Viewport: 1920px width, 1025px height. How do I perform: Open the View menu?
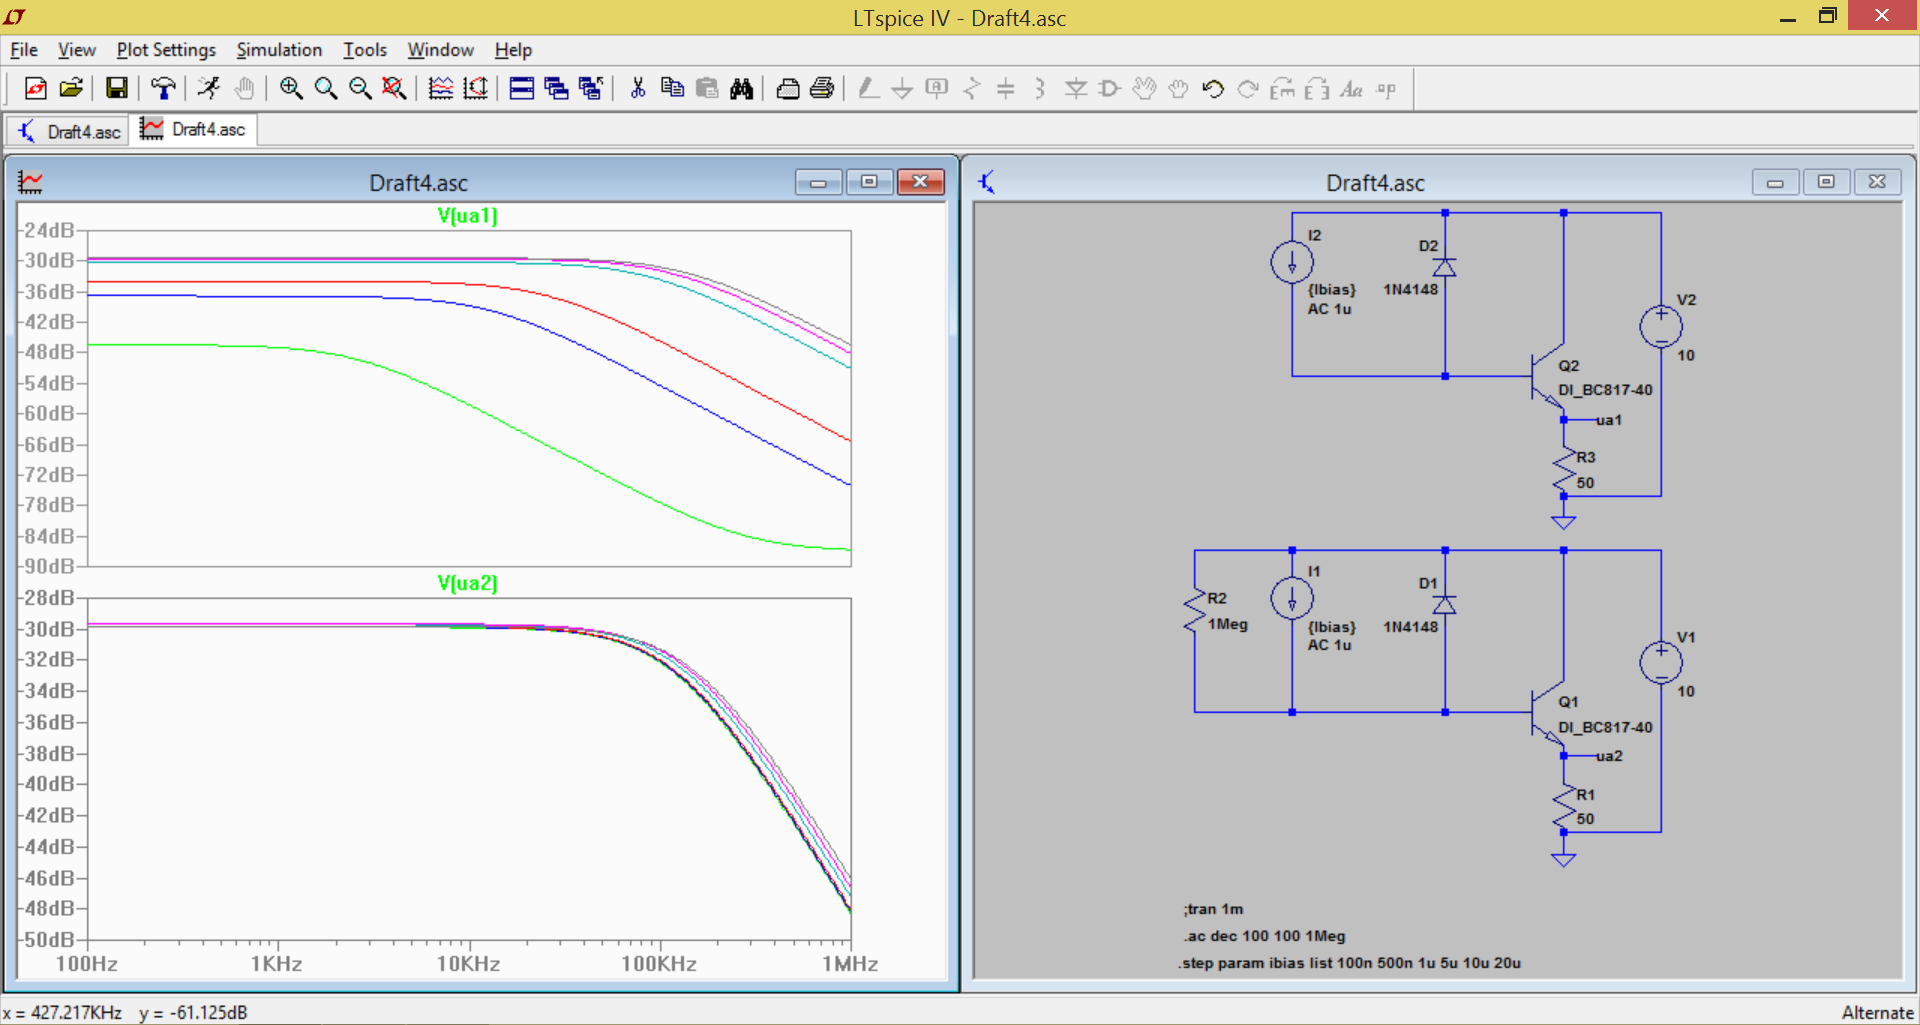[x=76, y=50]
